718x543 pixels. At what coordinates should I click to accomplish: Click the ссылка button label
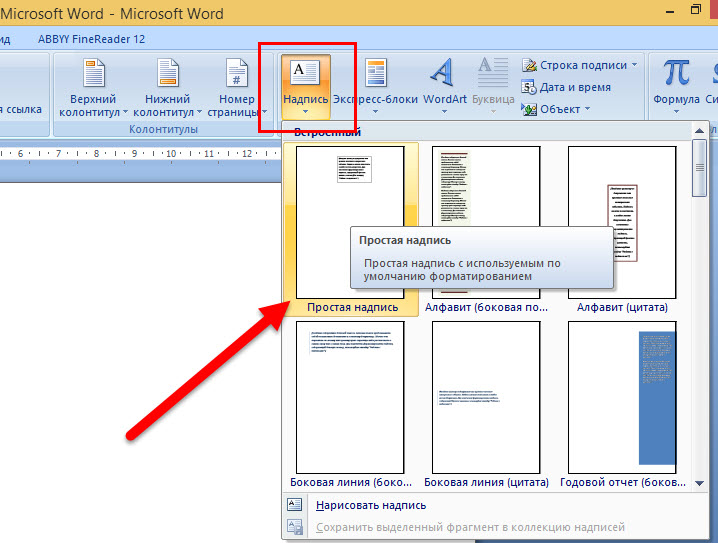coord(24,109)
